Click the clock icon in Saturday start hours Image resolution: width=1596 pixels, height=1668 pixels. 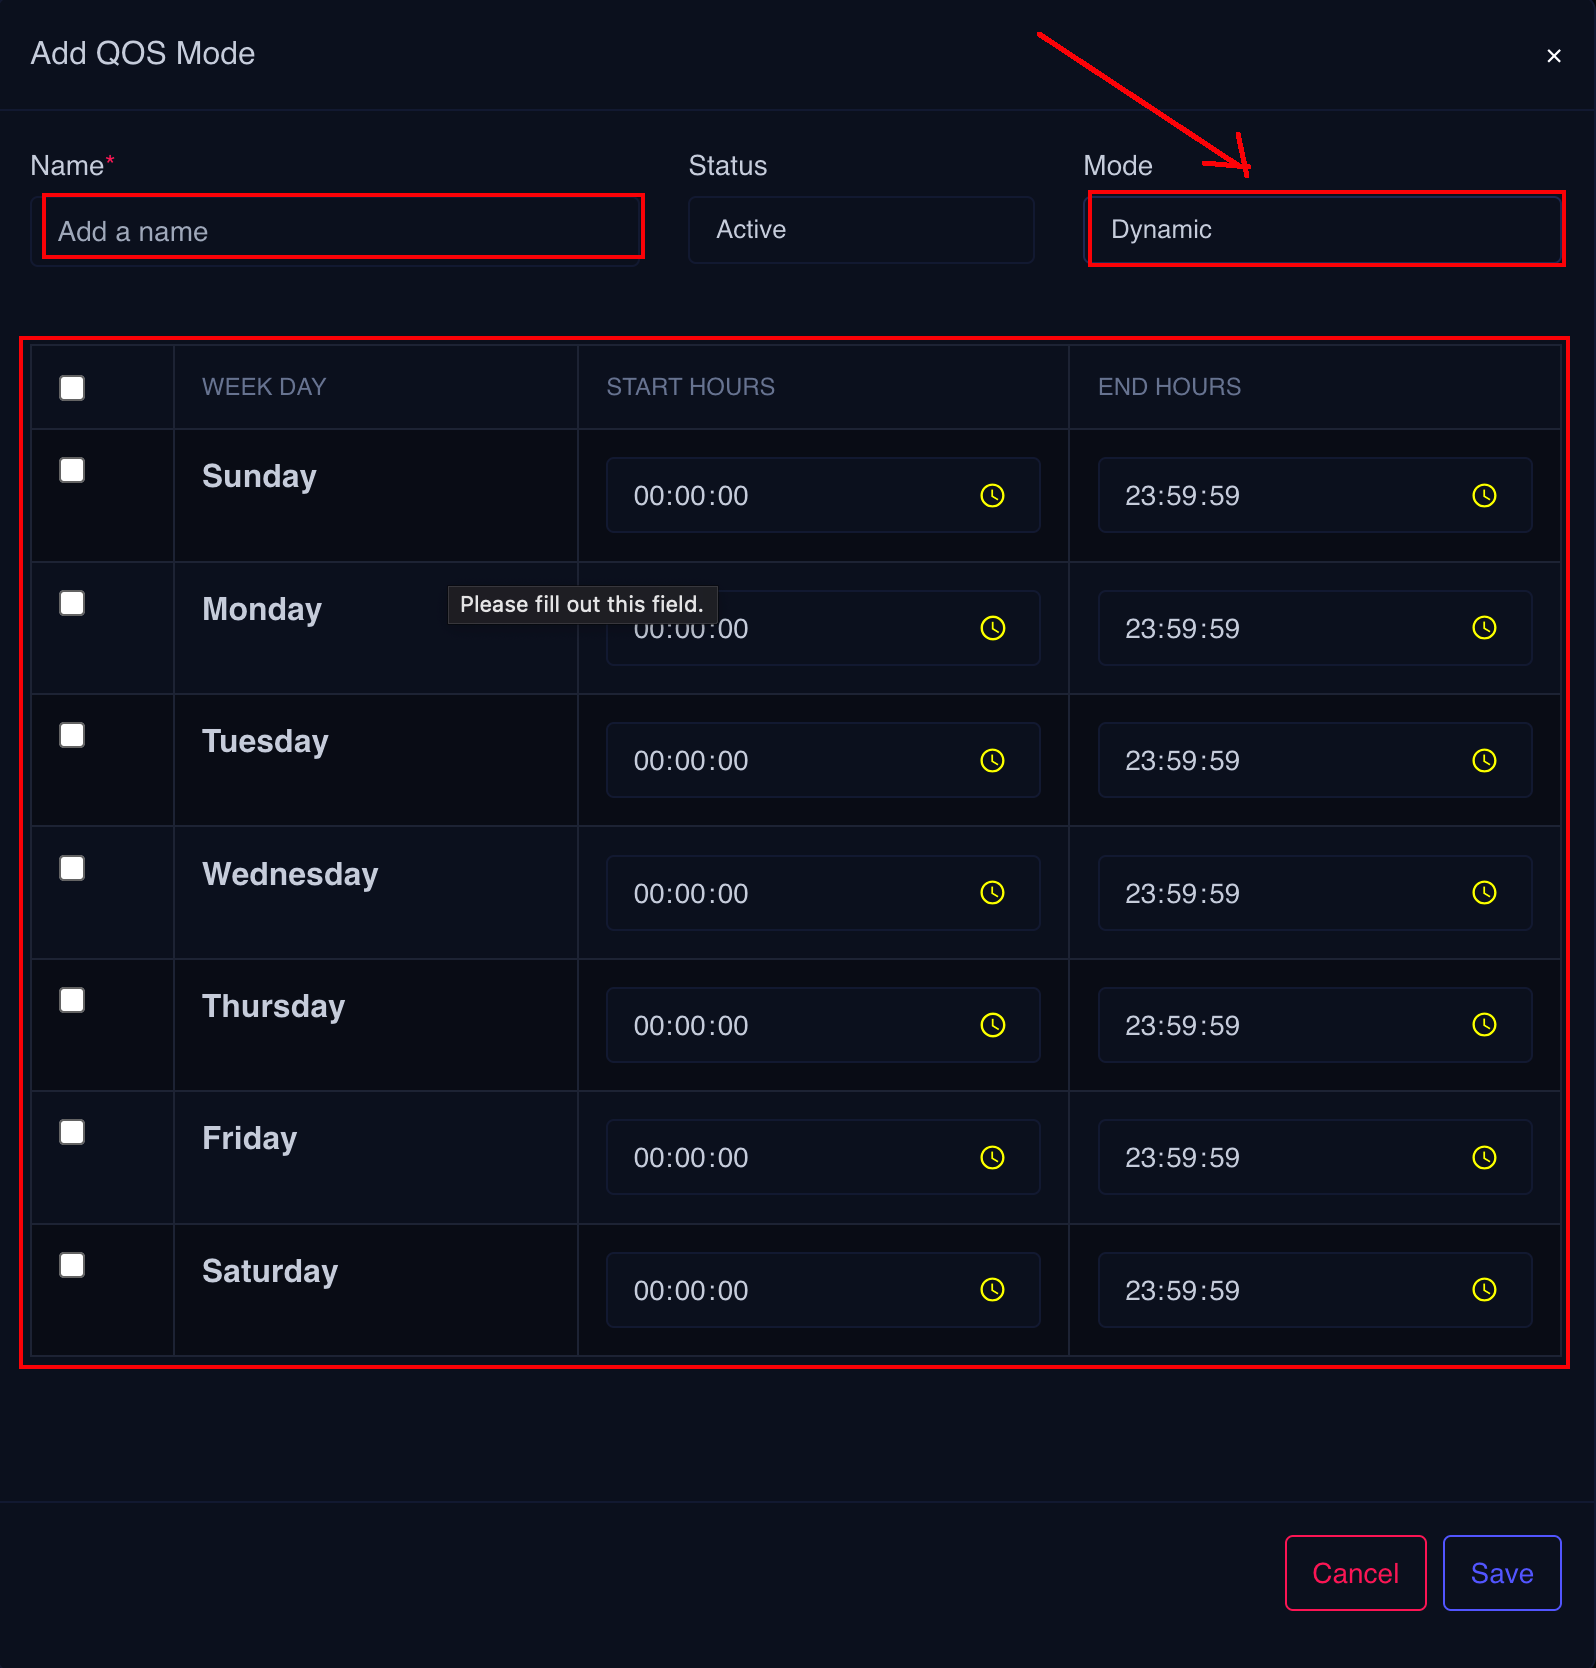(x=992, y=1290)
